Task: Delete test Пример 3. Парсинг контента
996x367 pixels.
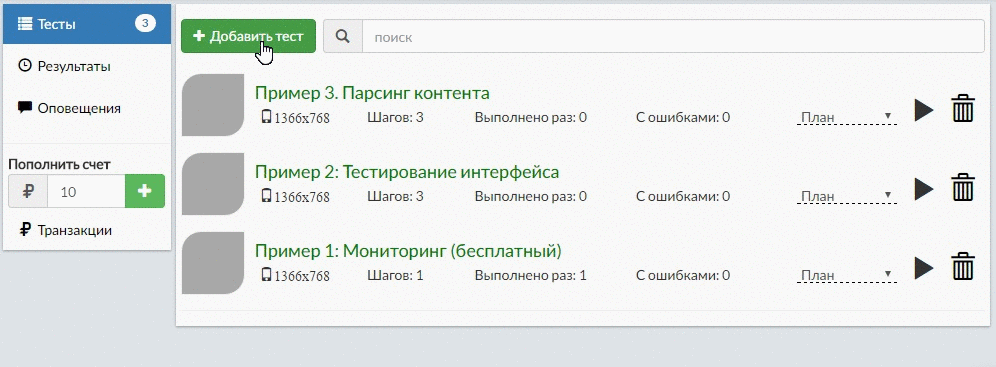Action: (963, 108)
